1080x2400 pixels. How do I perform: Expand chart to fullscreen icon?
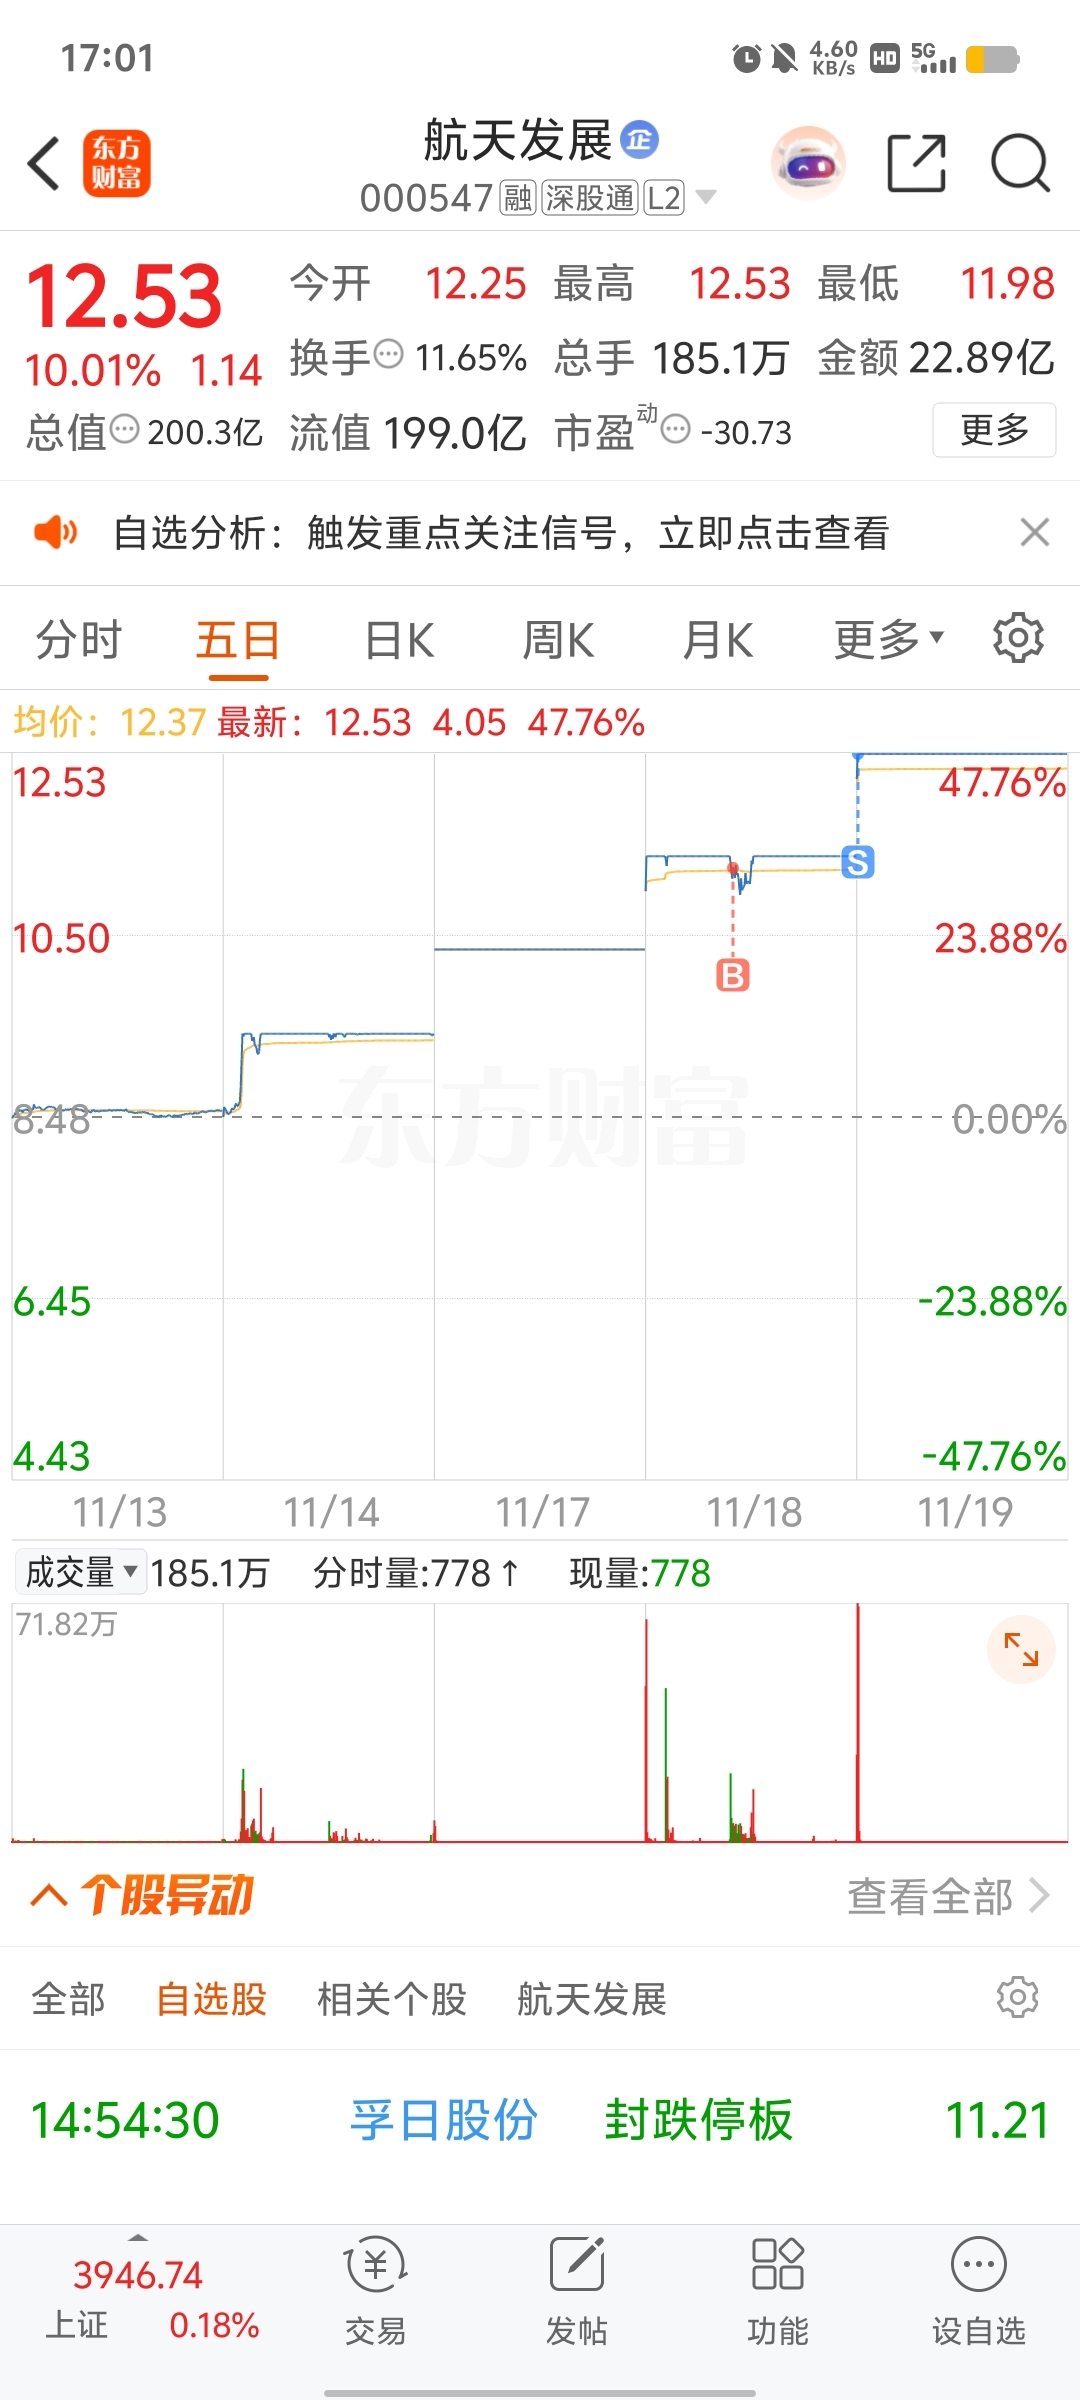point(1021,1649)
